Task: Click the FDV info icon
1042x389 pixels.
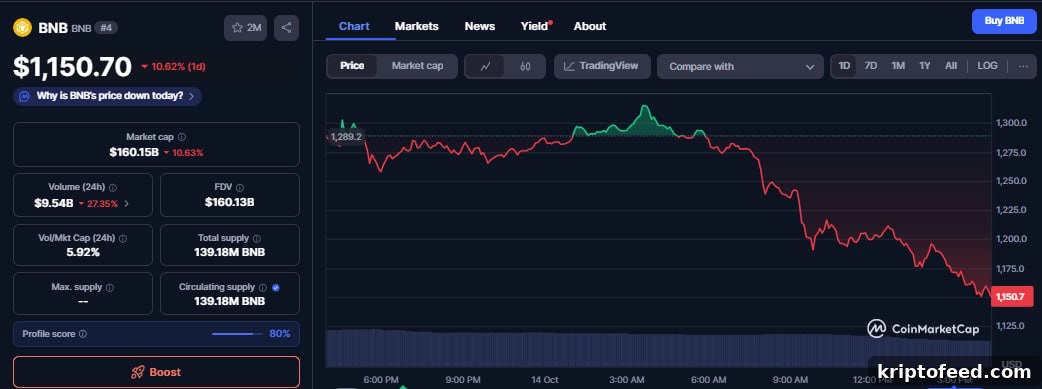Action: pos(240,188)
